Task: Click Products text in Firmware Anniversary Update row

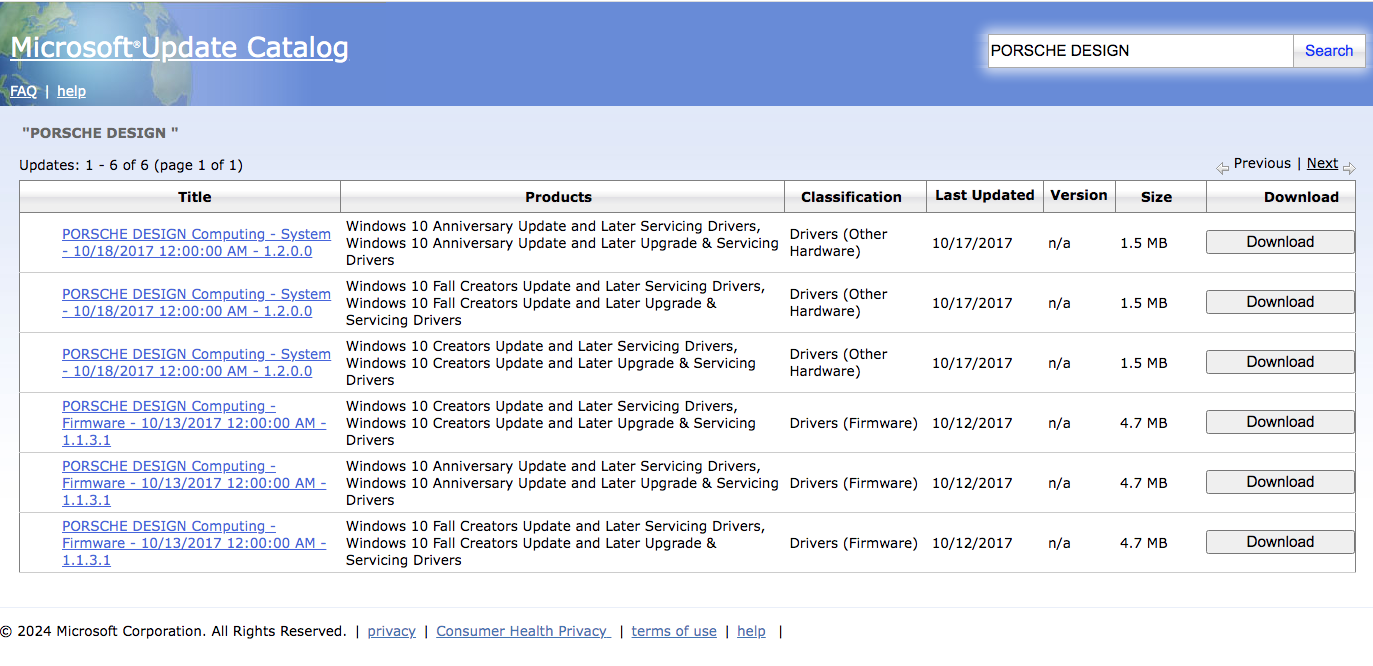Action: tap(562, 483)
